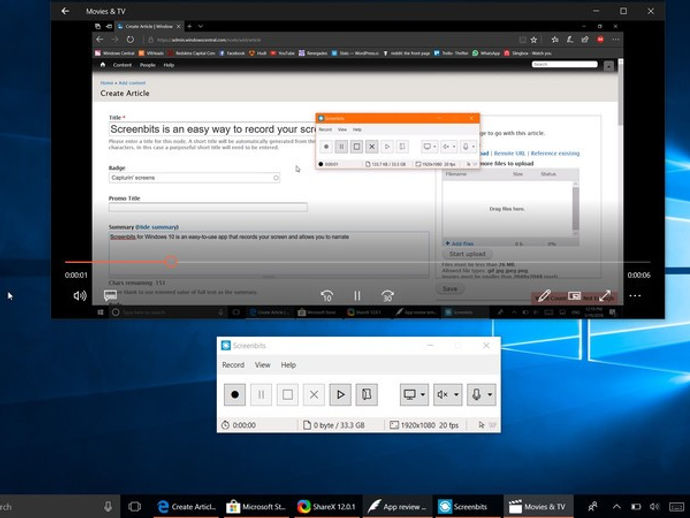Image resolution: width=690 pixels, height=518 pixels.
Task: Switch to Microsoft Store taskbar button
Action: 256,507
